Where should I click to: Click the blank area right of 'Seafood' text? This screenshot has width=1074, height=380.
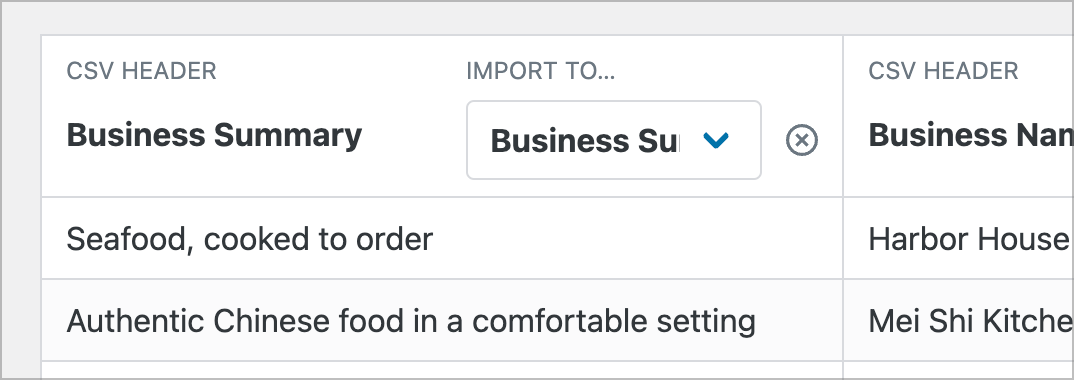637,239
